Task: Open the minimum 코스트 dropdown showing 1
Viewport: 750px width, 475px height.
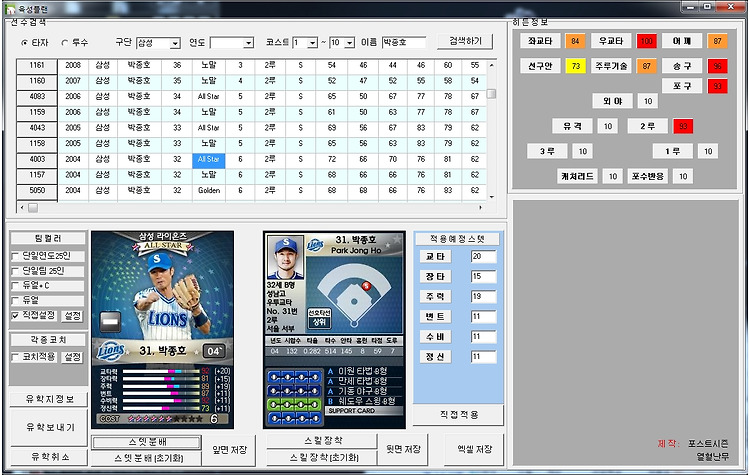Action: 312,43
